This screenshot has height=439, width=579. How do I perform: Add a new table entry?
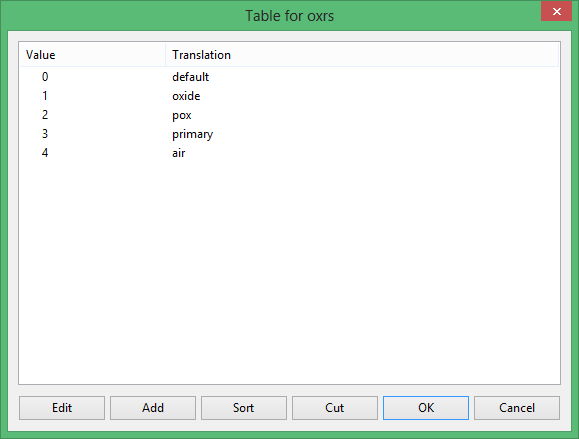153,408
